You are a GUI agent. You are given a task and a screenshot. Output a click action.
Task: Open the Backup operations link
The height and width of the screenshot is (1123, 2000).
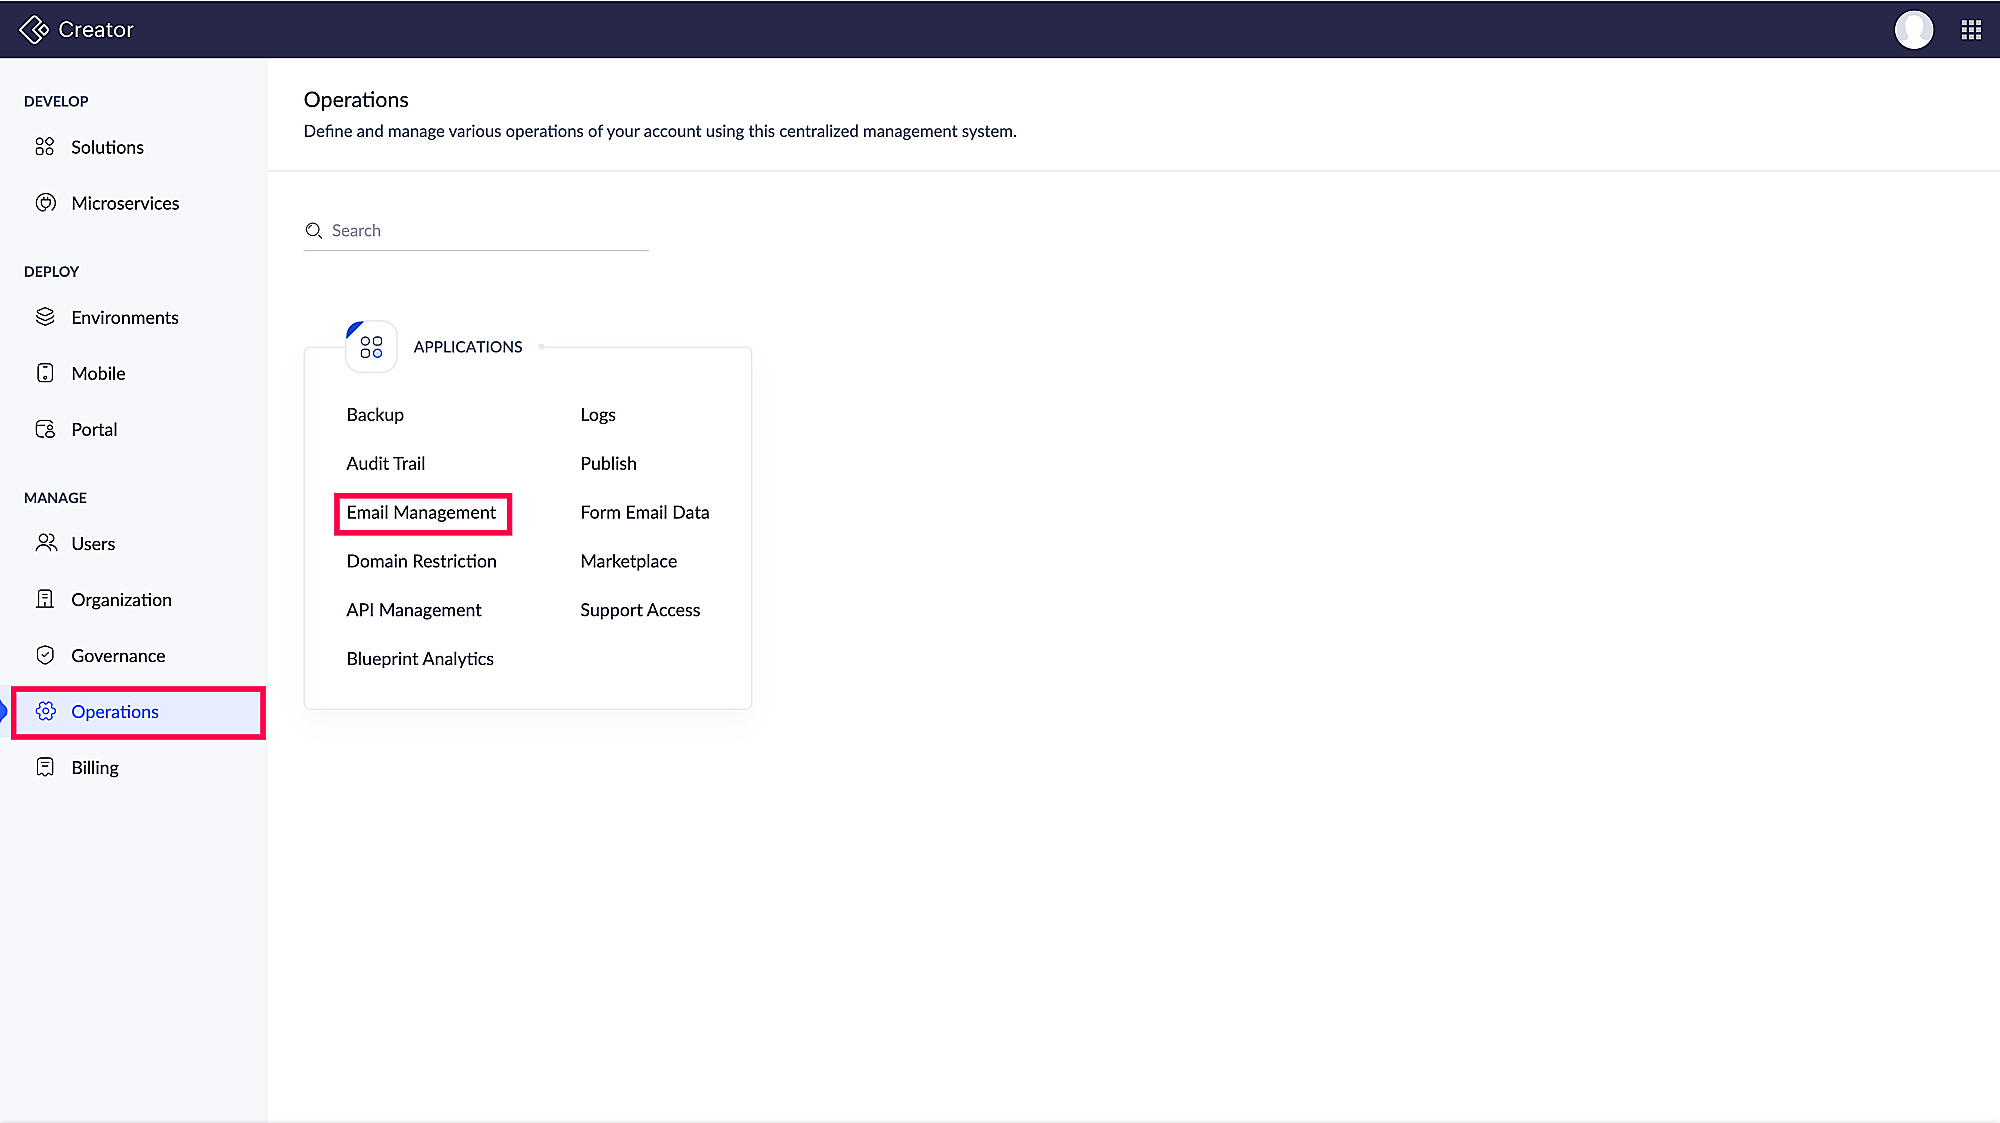(x=375, y=414)
